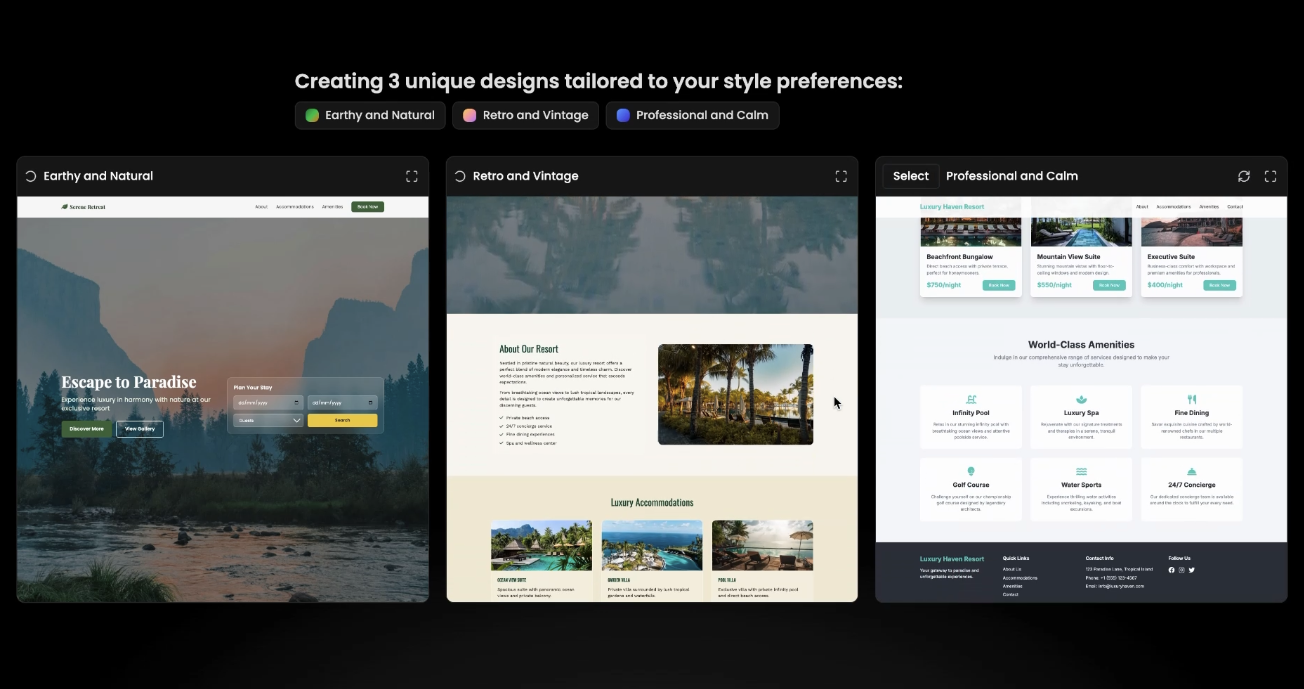Open the first date picker field
The width and height of the screenshot is (1304, 689).
(268, 403)
